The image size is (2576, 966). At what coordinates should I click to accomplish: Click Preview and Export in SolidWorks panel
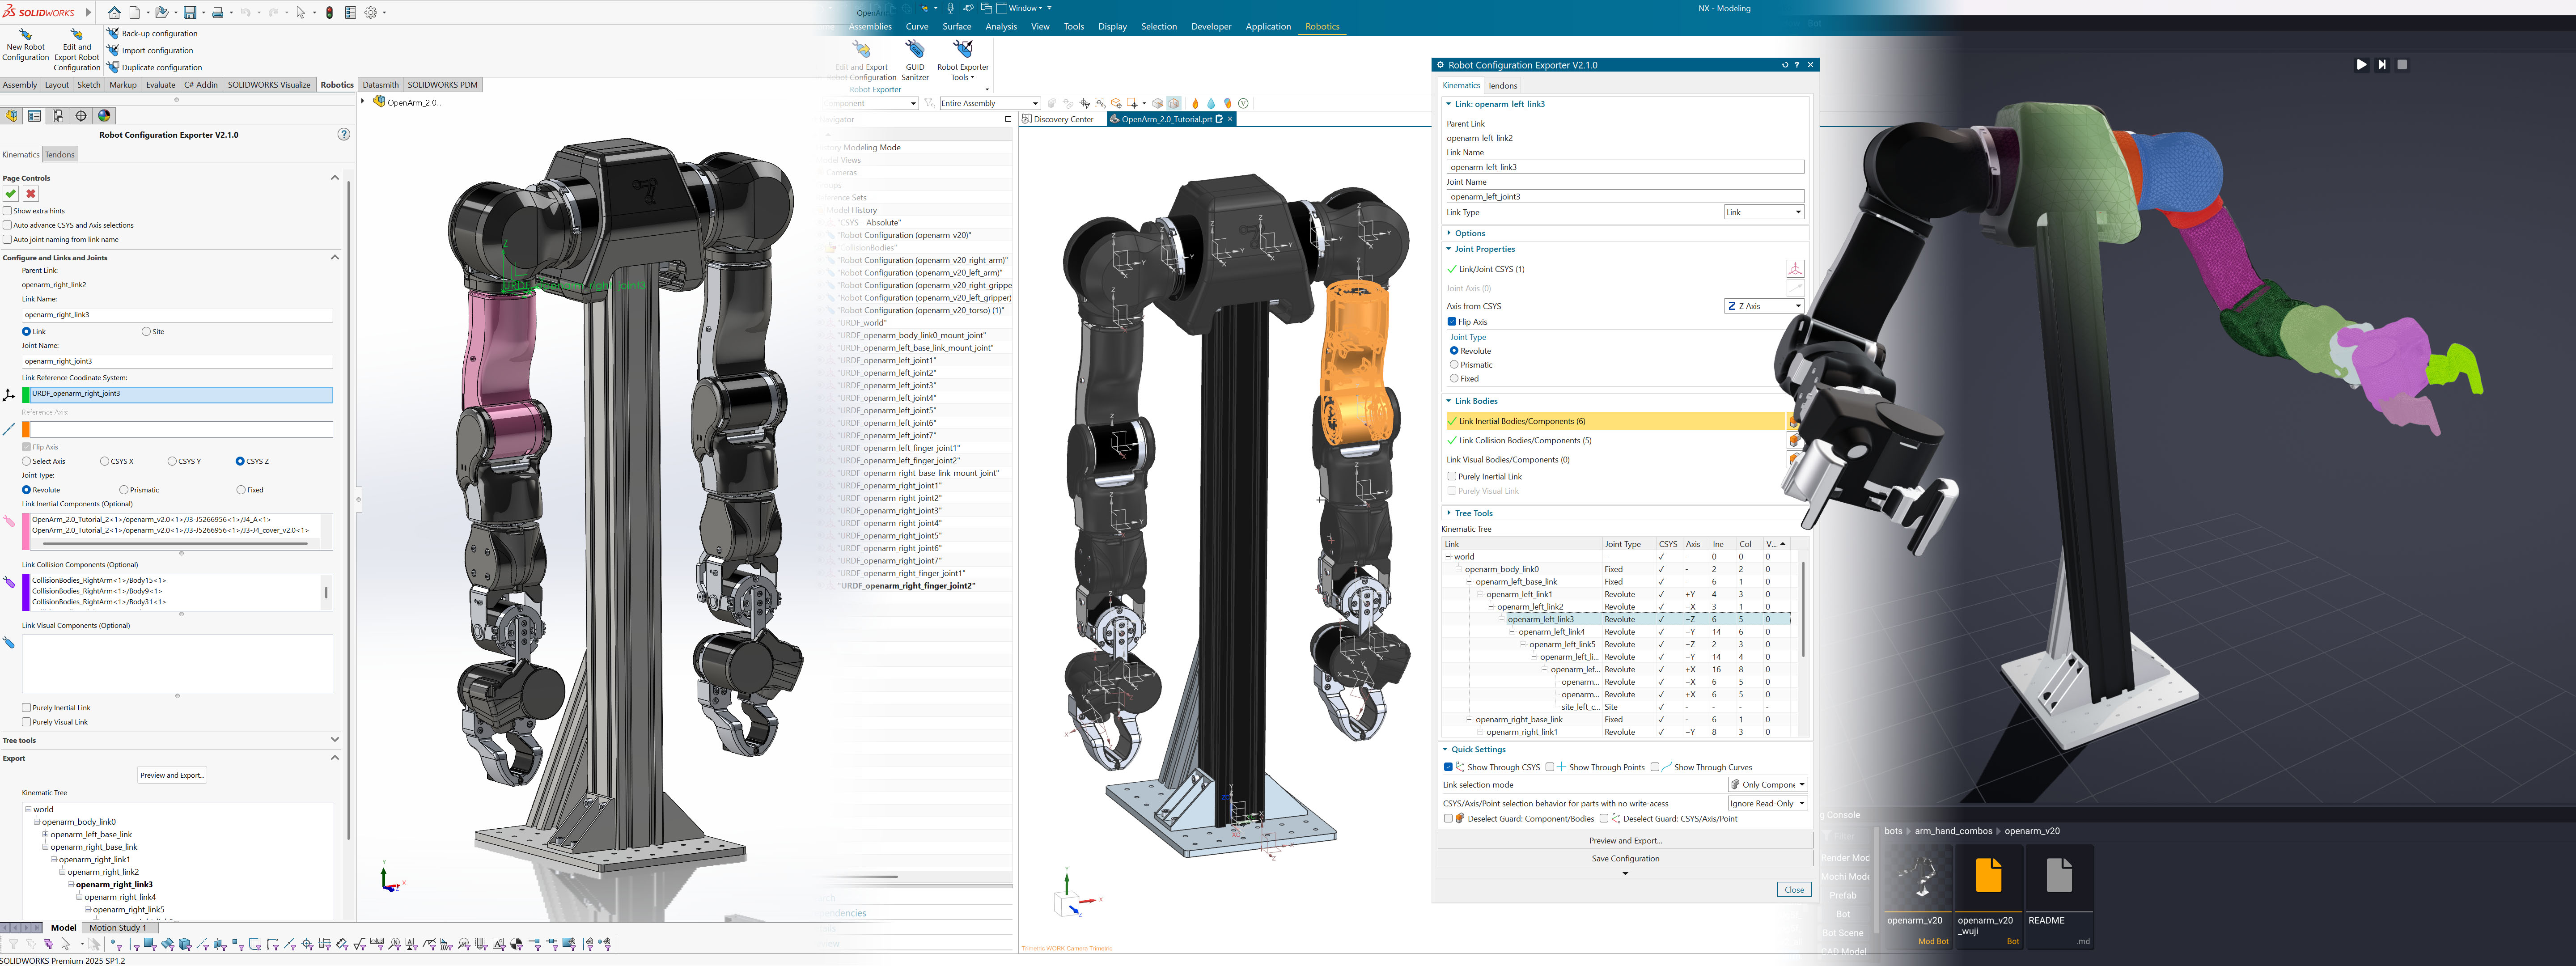tap(172, 775)
